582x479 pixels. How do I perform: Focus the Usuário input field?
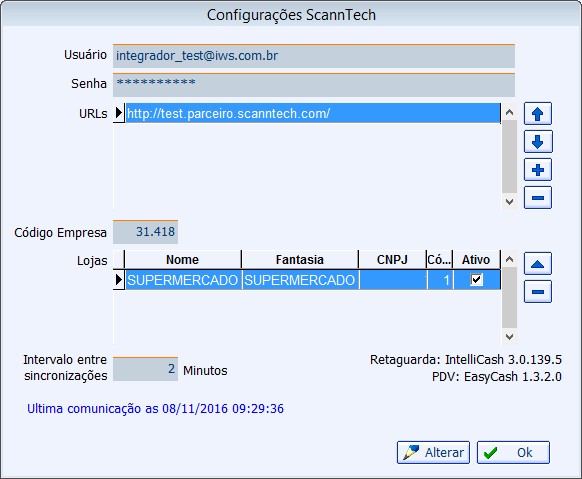coord(314,56)
